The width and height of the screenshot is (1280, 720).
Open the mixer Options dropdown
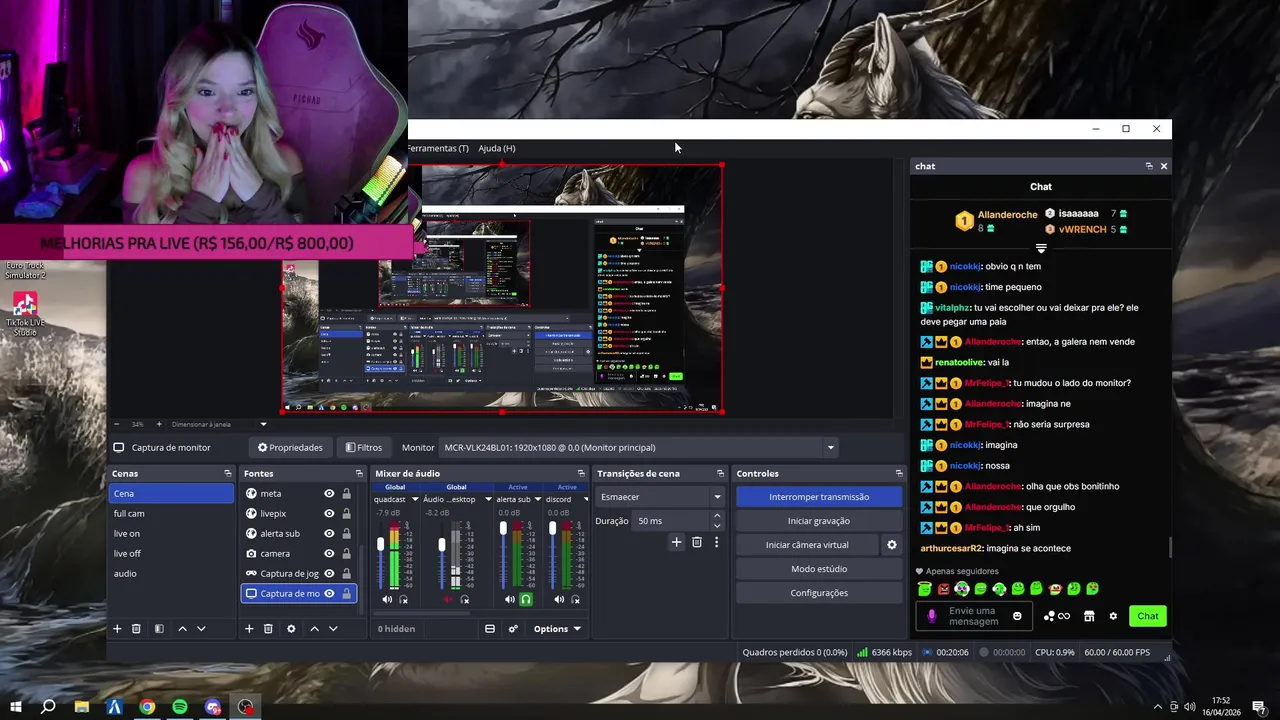[557, 629]
